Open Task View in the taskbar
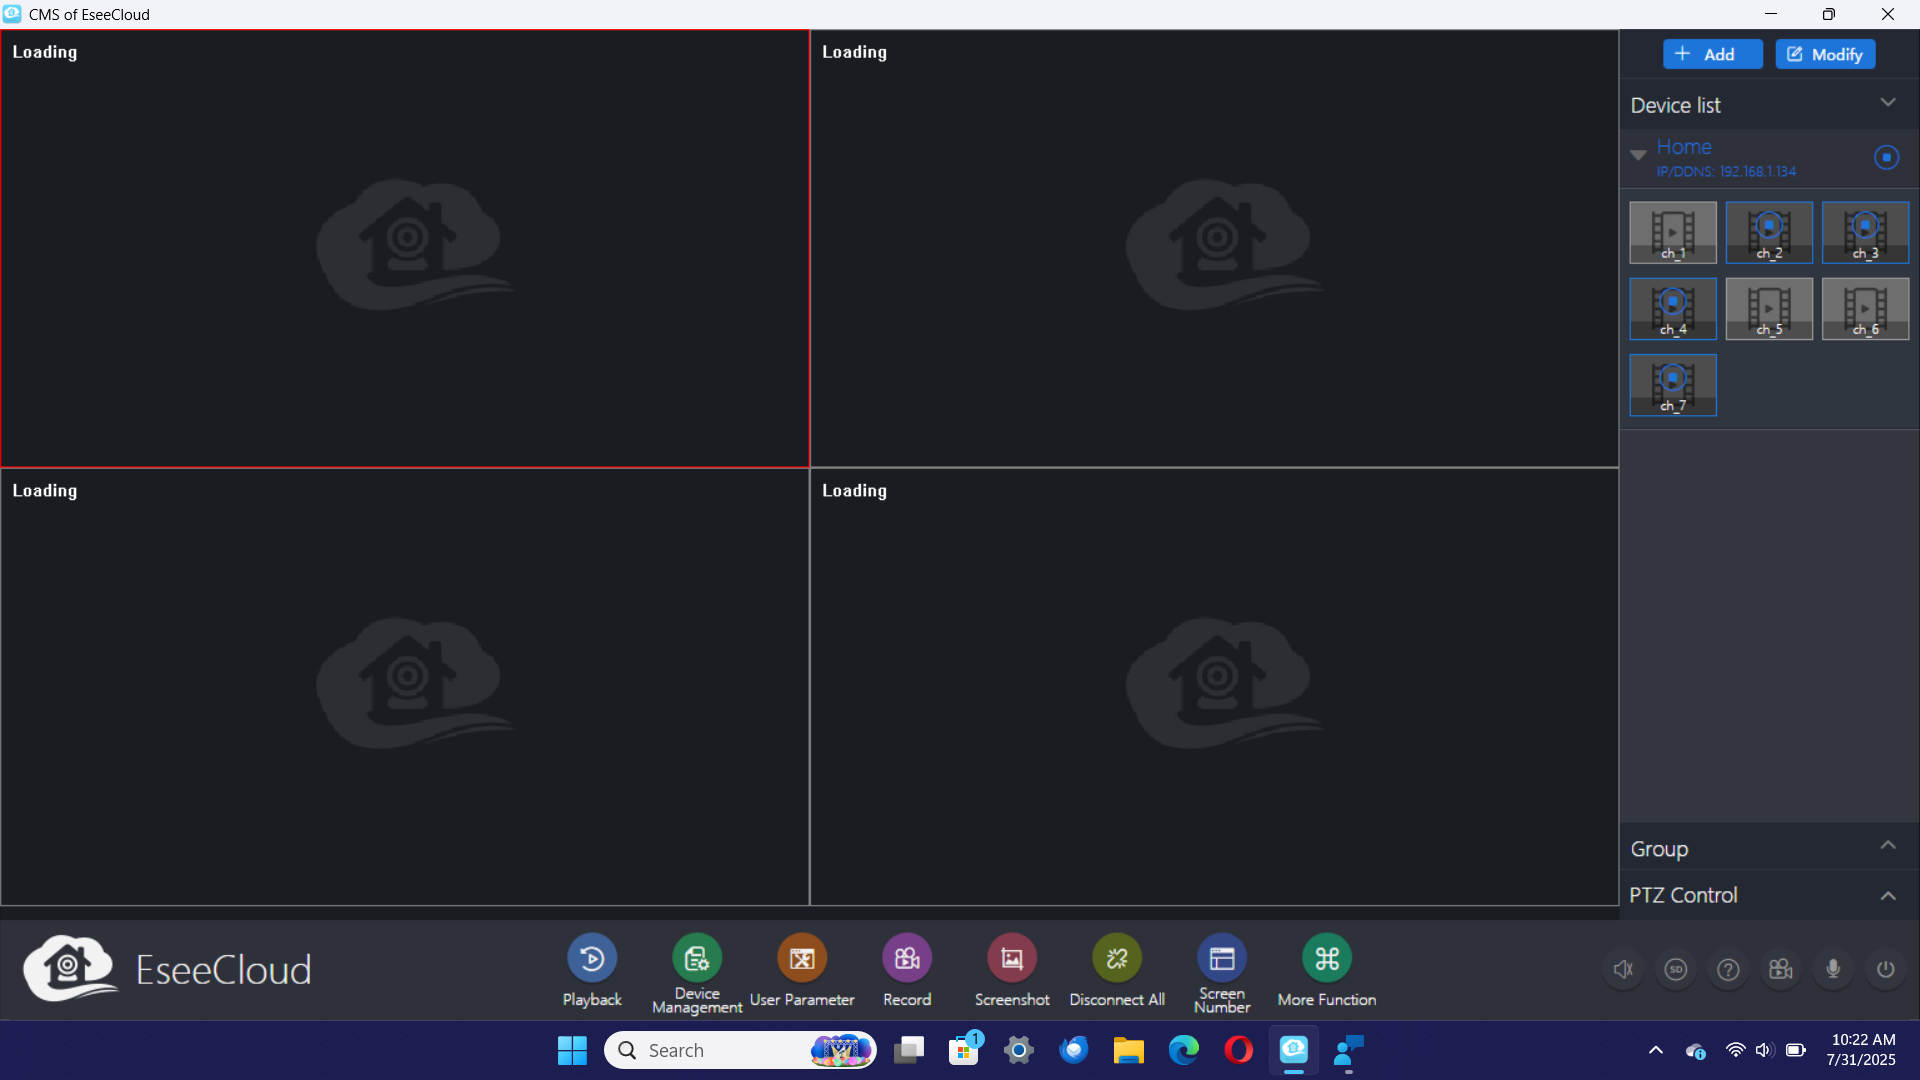Image resolution: width=1920 pixels, height=1080 pixels. click(909, 1050)
